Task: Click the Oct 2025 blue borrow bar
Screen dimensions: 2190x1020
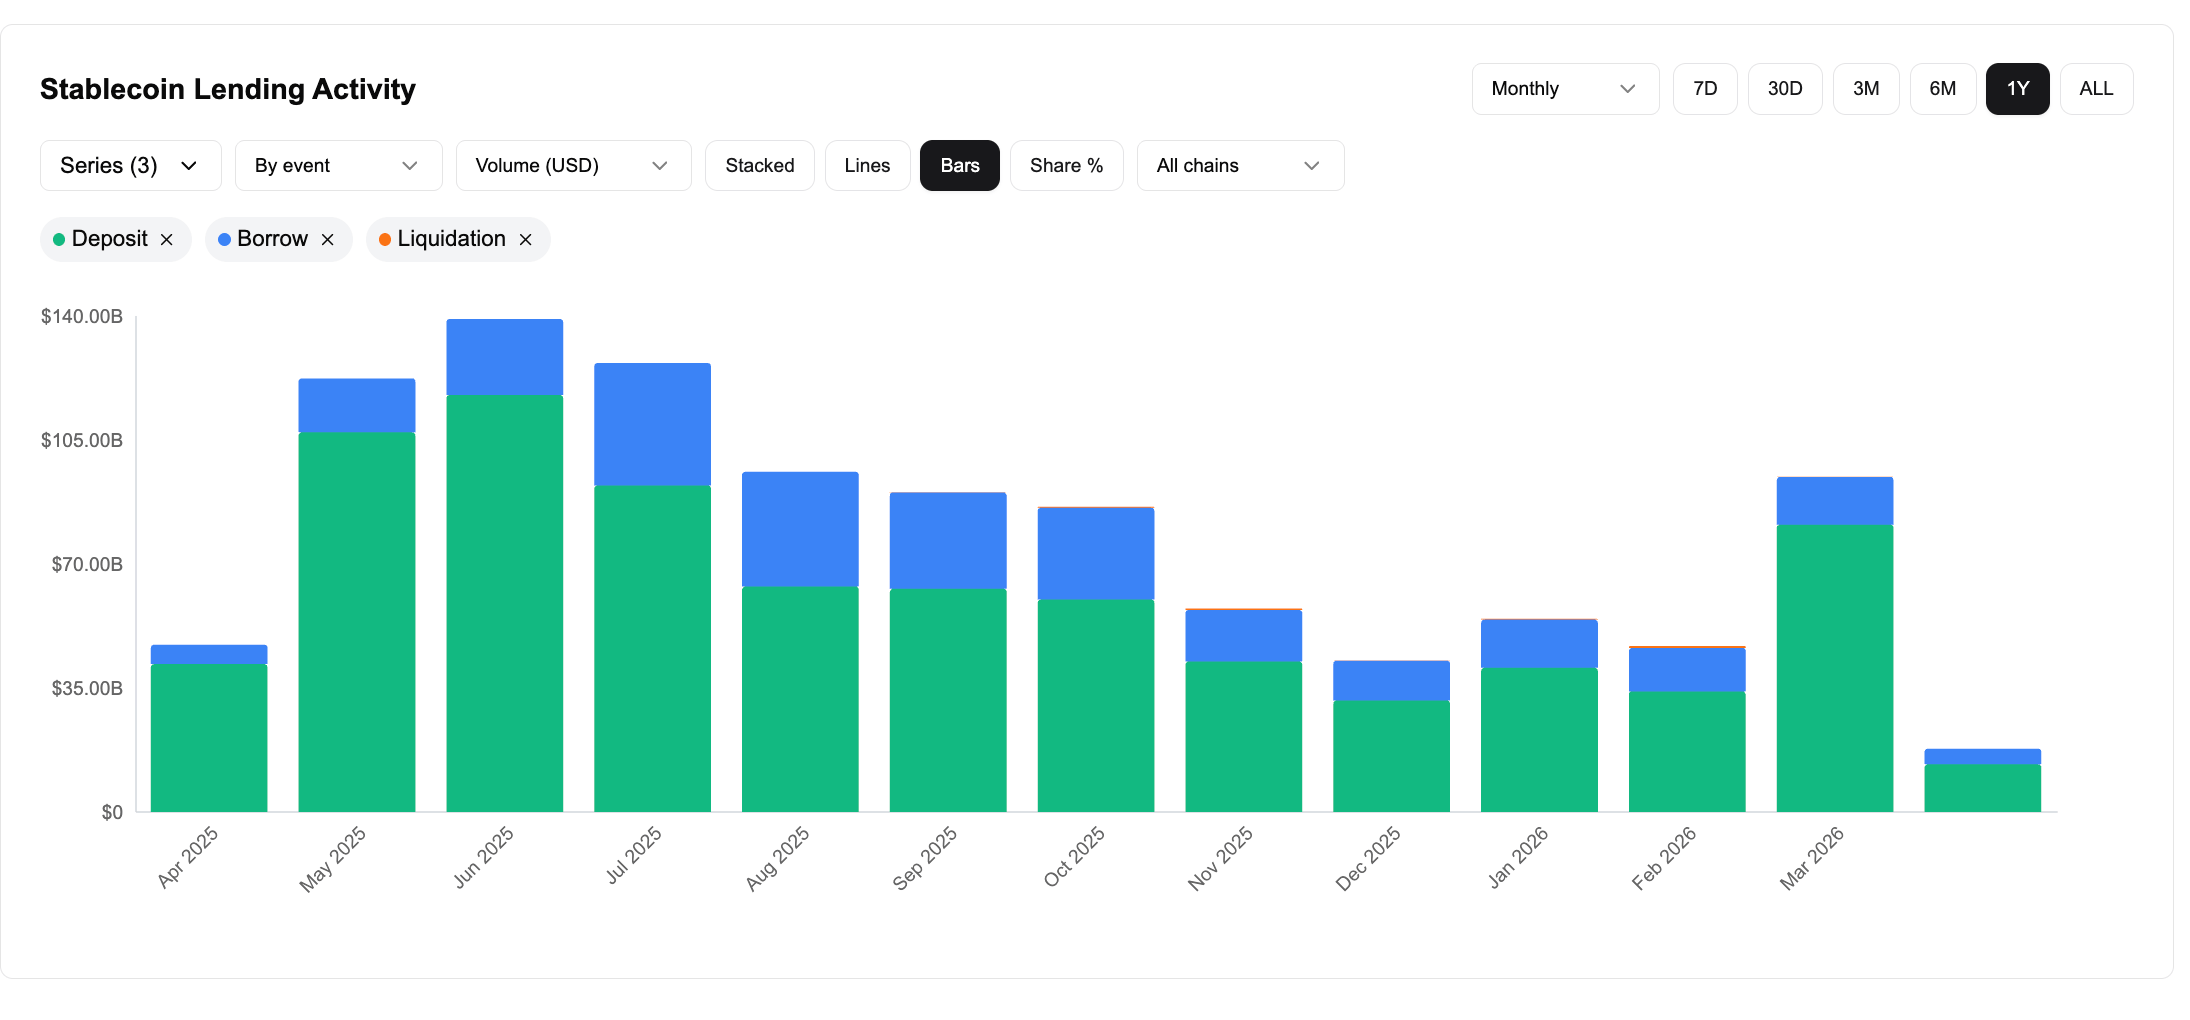Action: coord(1096,553)
